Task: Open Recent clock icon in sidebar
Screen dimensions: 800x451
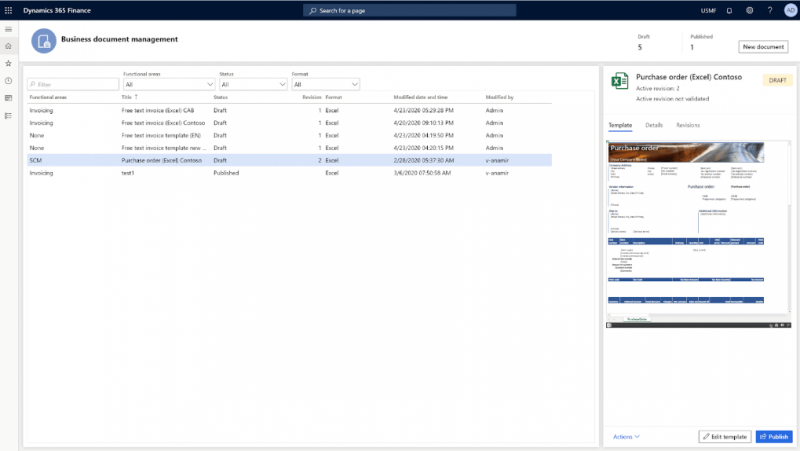Action: click(8, 81)
